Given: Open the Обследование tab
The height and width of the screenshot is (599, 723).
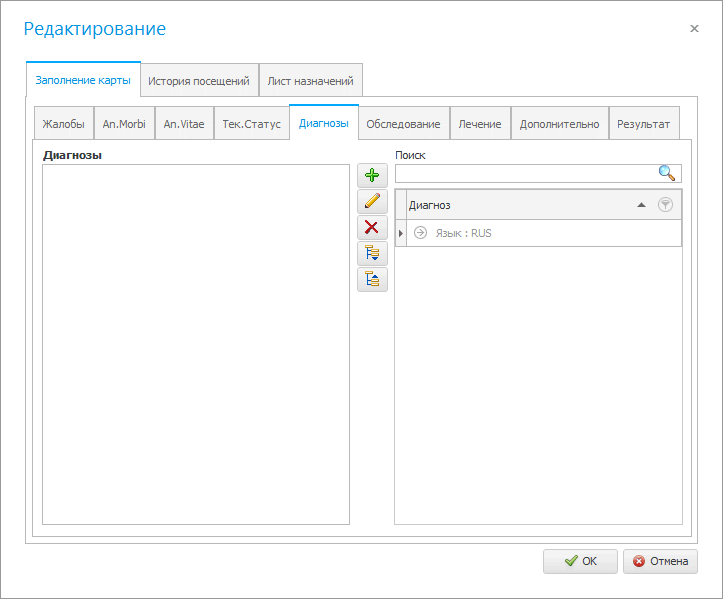Looking at the screenshot, I should coord(403,124).
